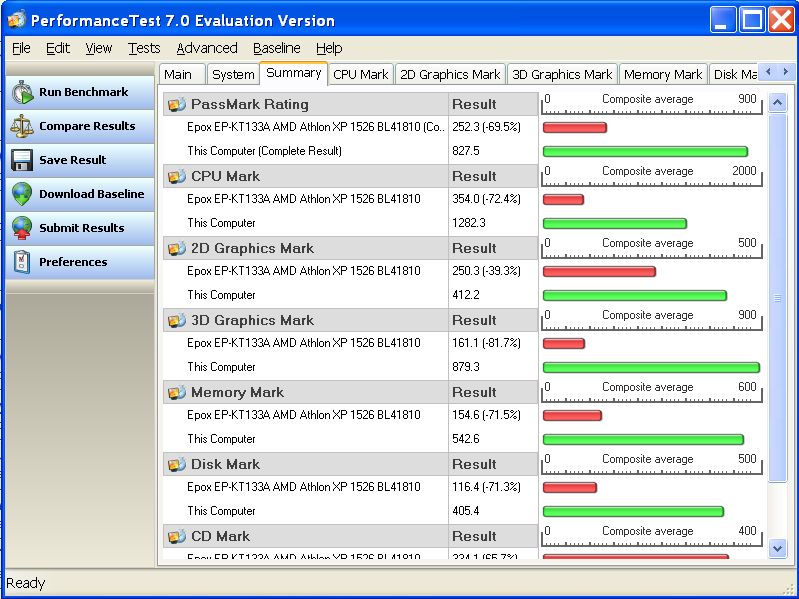Click the Run Benchmark stopwatch icon
799x599 pixels.
22,92
